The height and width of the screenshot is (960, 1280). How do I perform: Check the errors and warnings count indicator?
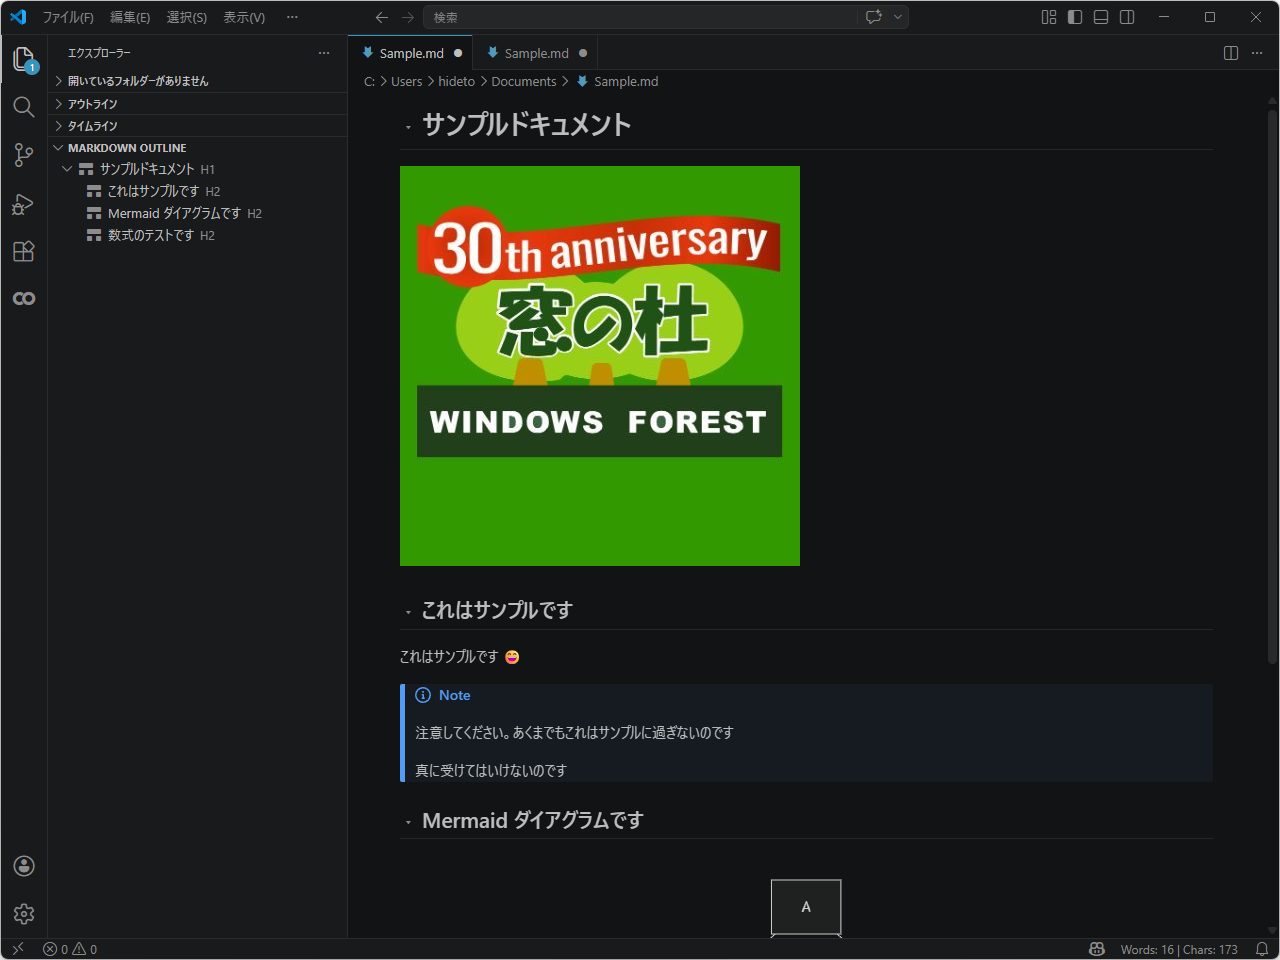click(x=69, y=948)
